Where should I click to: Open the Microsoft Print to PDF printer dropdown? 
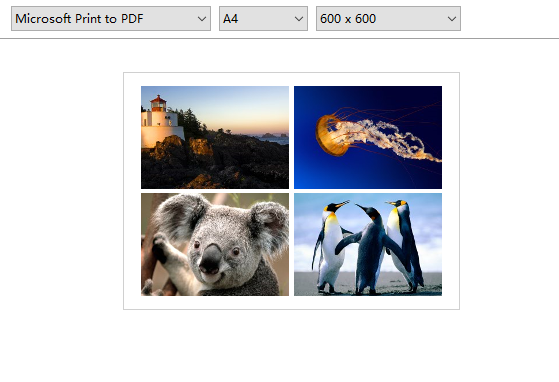click(111, 19)
